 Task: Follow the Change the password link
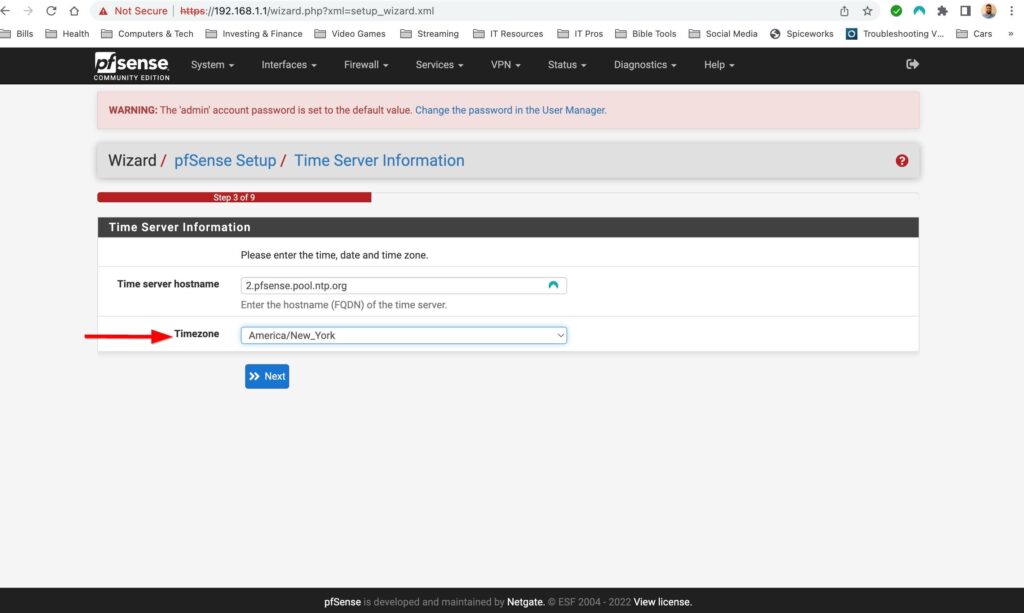pos(511,110)
